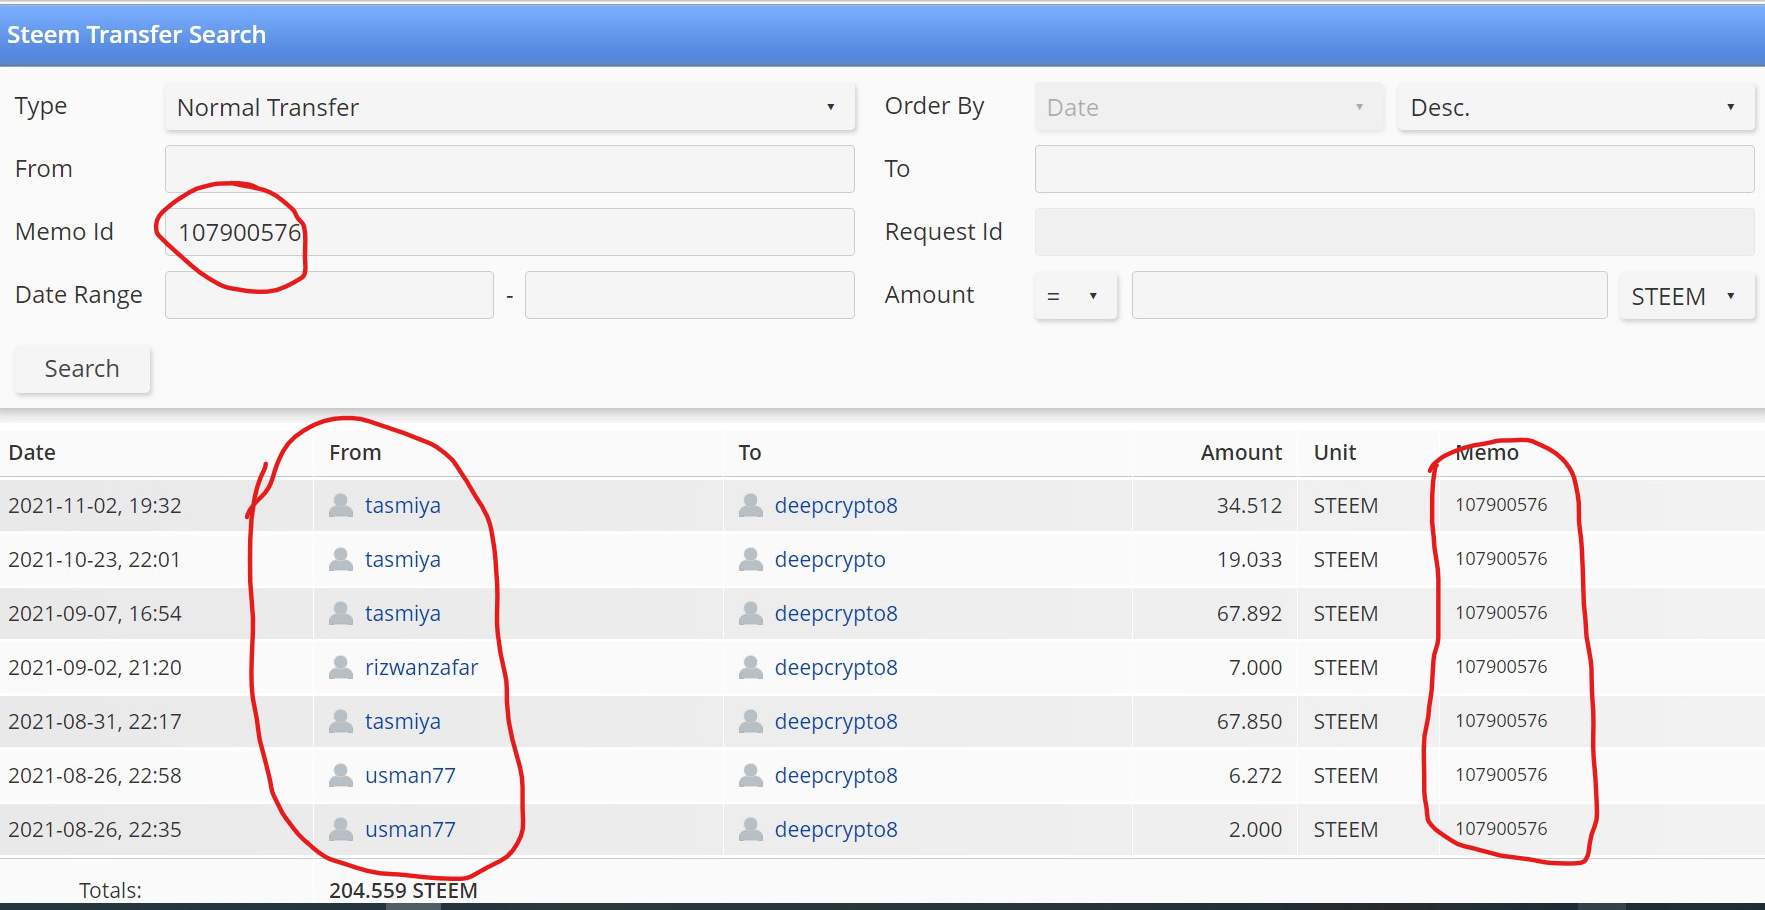This screenshot has width=1765, height=910.
Task: Open the deepcrypto account link
Action: (830, 559)
